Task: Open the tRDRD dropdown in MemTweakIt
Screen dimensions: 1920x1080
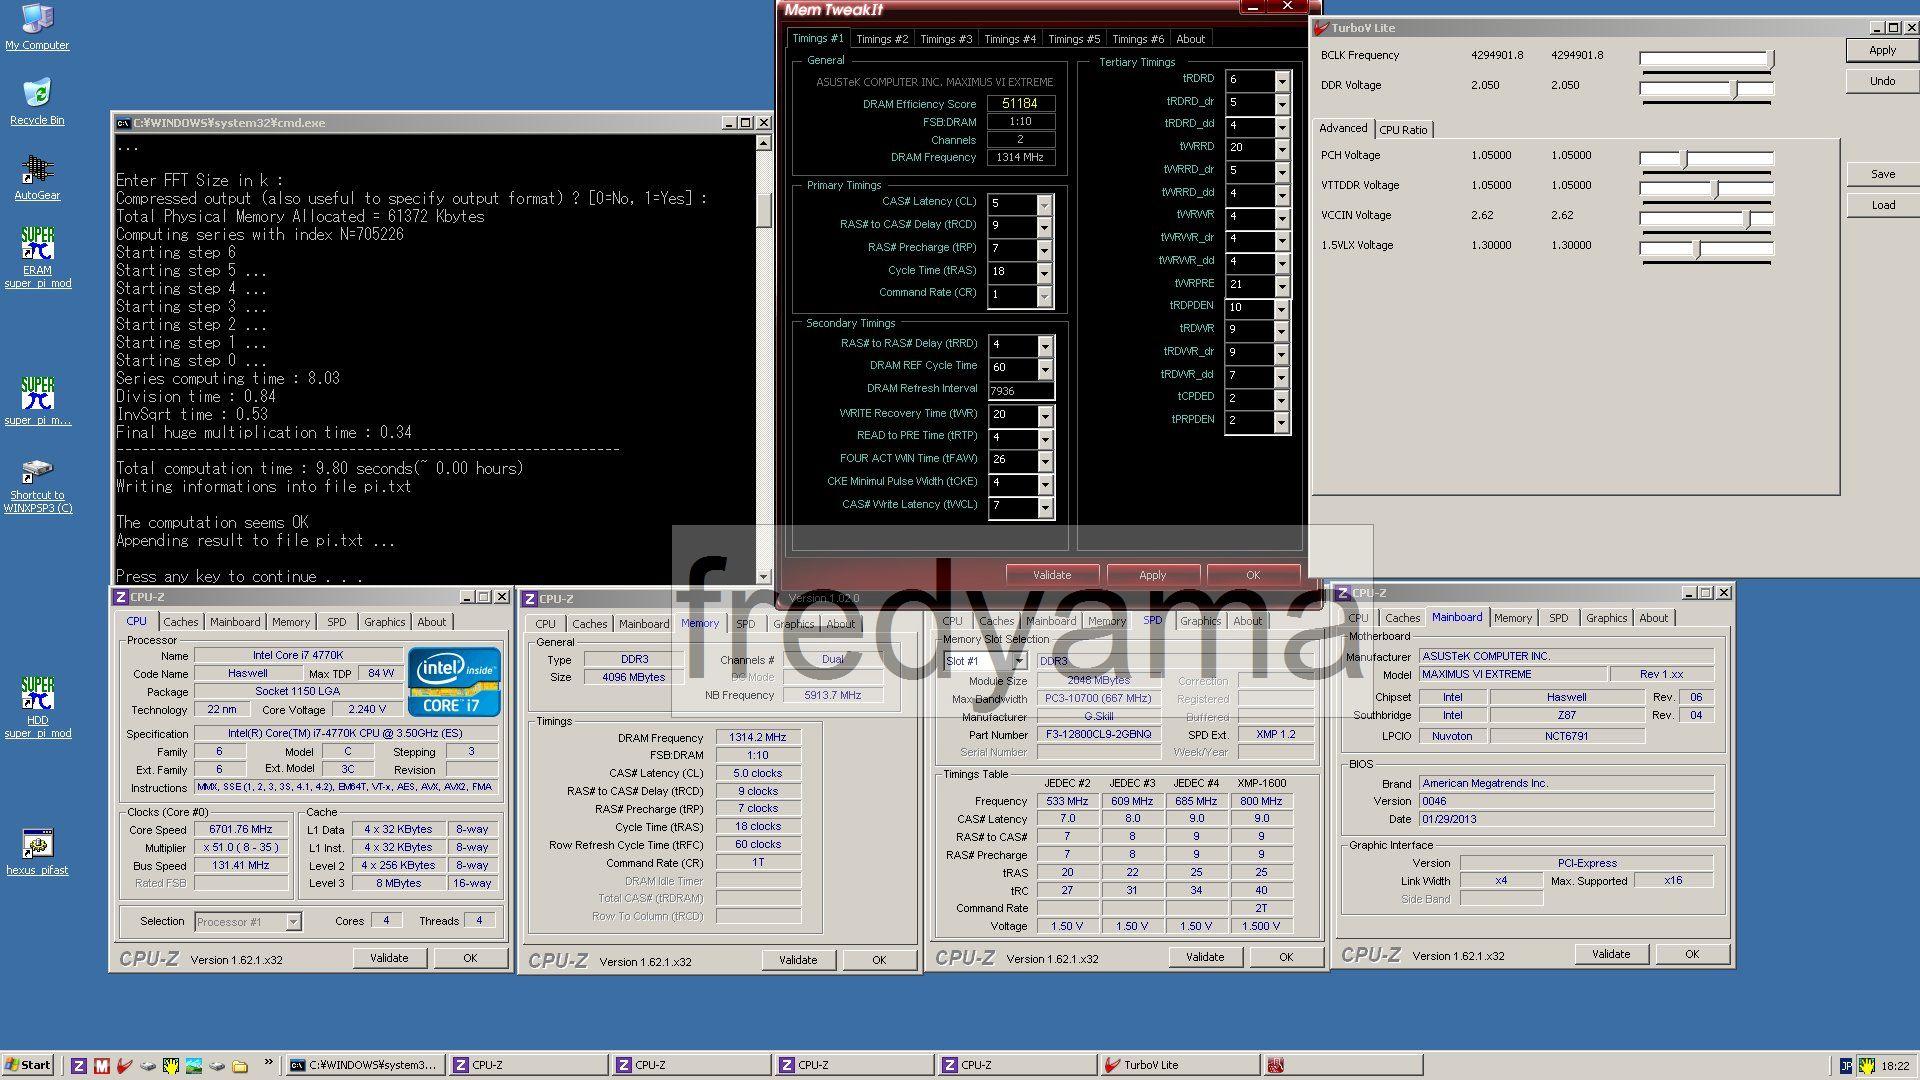Action: point(1282,80)
